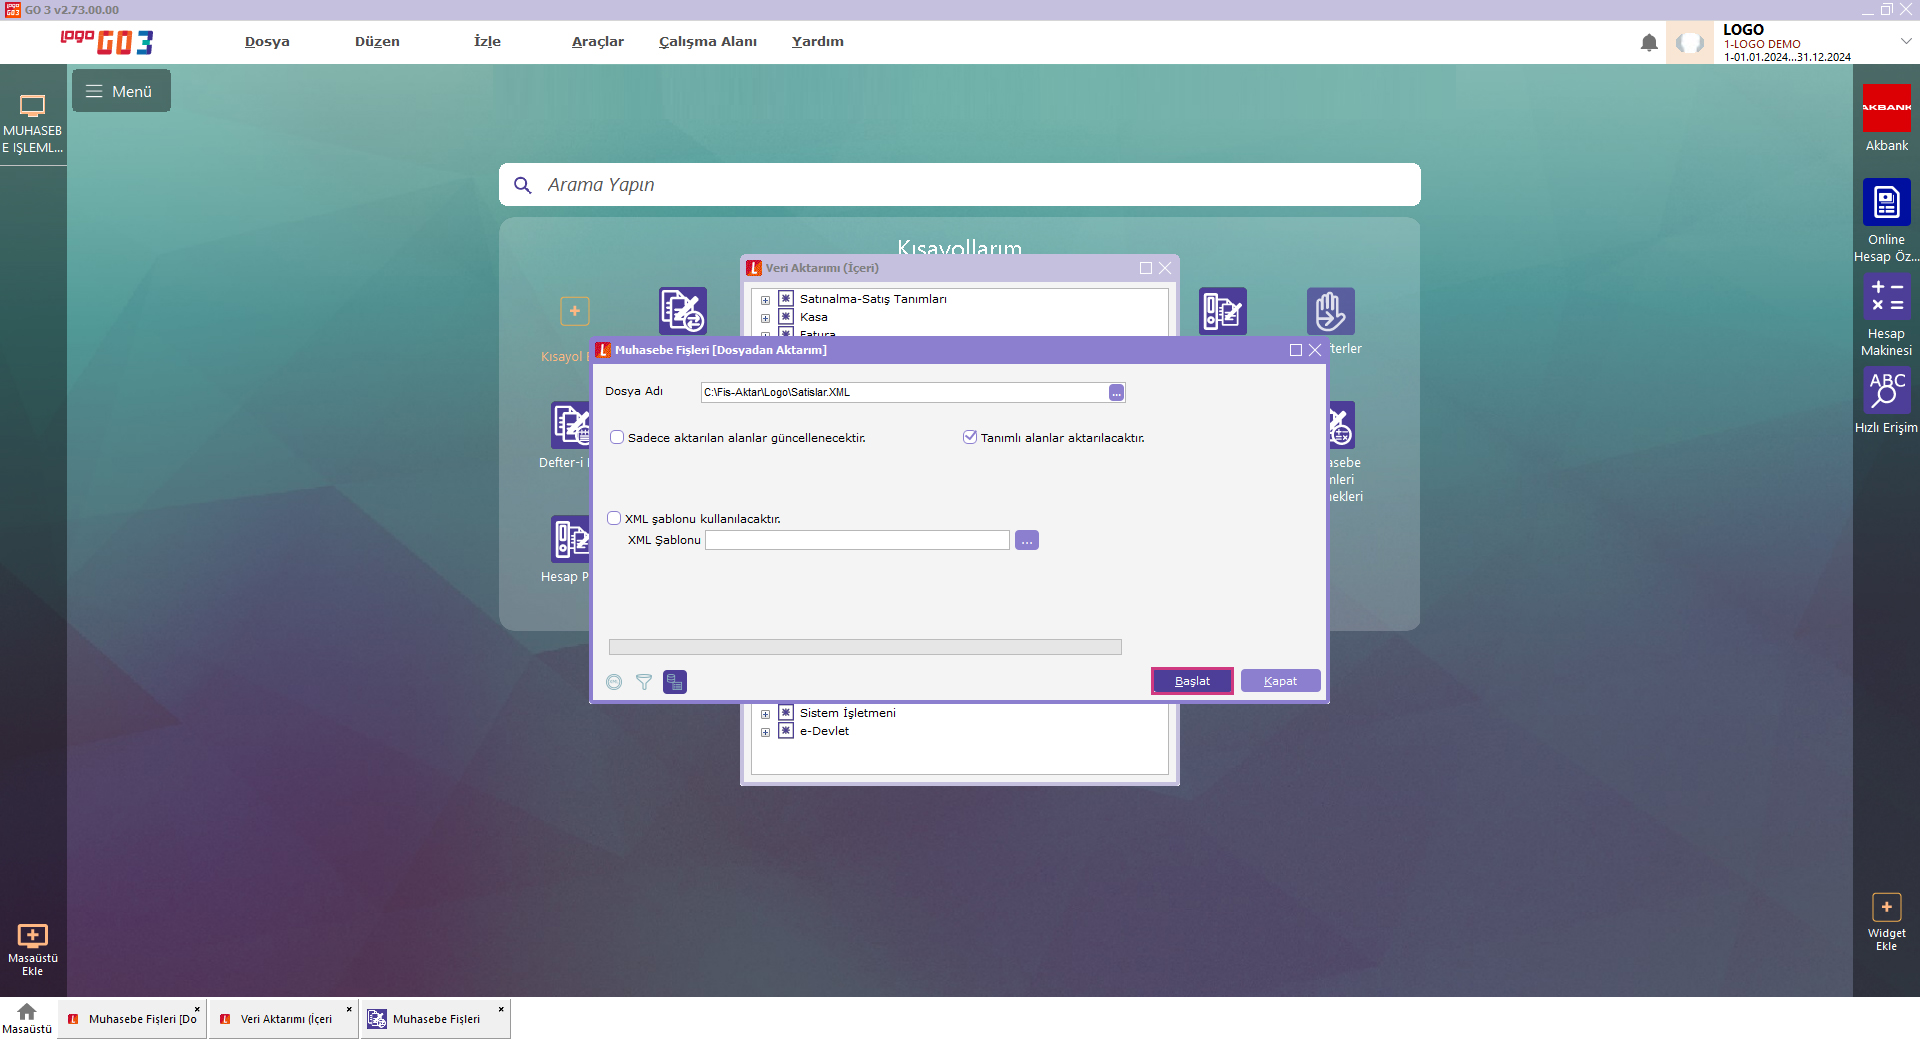Screen dimensions: 1920x1040
Task: Expand the Satınalma-Satış Tanımları tree node
Action: pyautogui.click(x=765, y=300)
